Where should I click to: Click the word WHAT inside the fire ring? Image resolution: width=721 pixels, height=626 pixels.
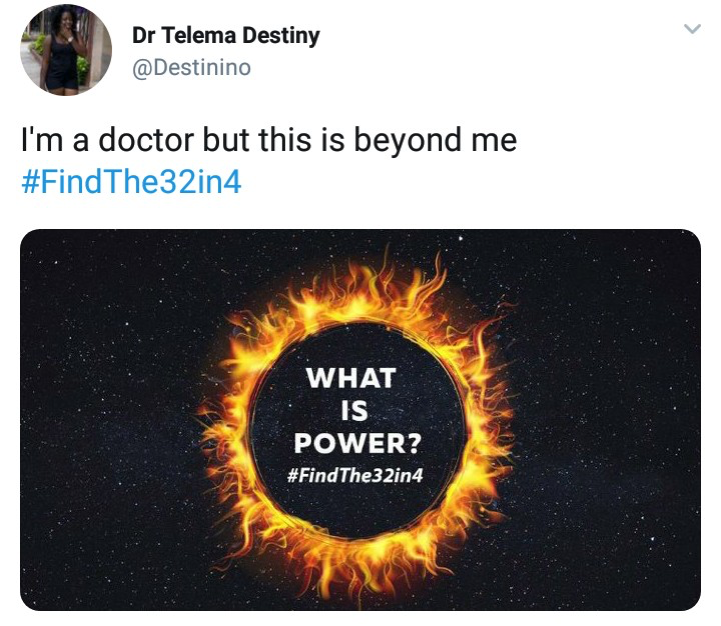[x=351, y=378]
